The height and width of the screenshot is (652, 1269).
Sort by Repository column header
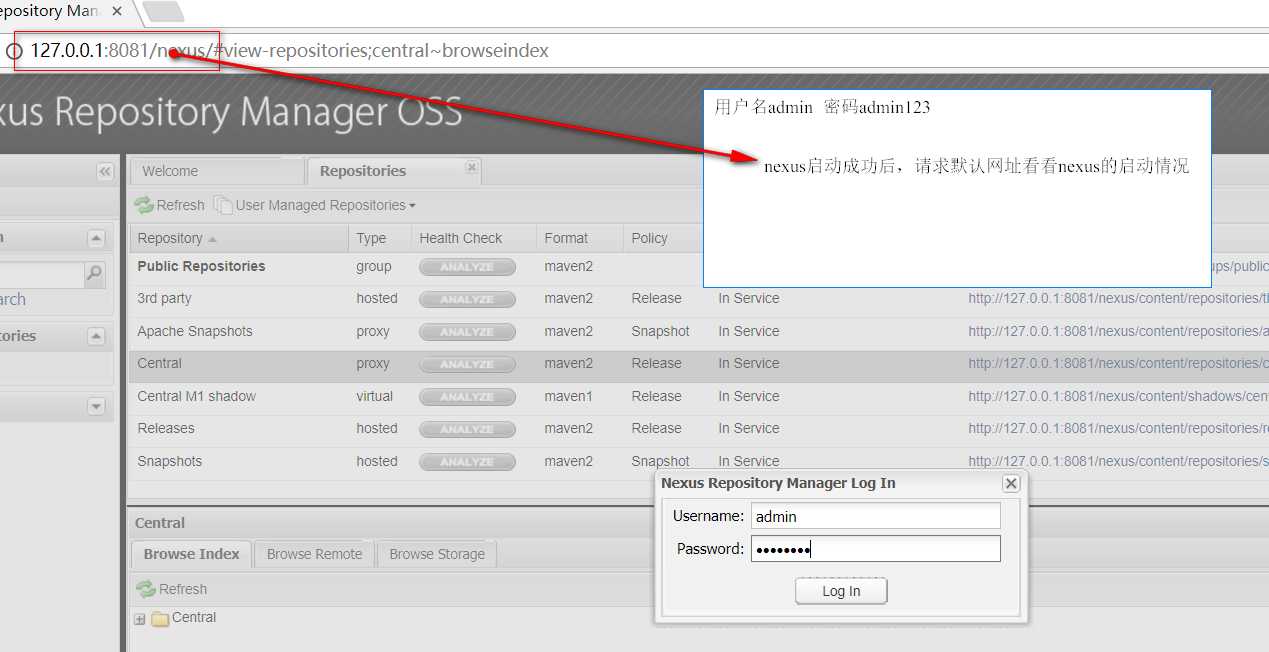point(239,238)
